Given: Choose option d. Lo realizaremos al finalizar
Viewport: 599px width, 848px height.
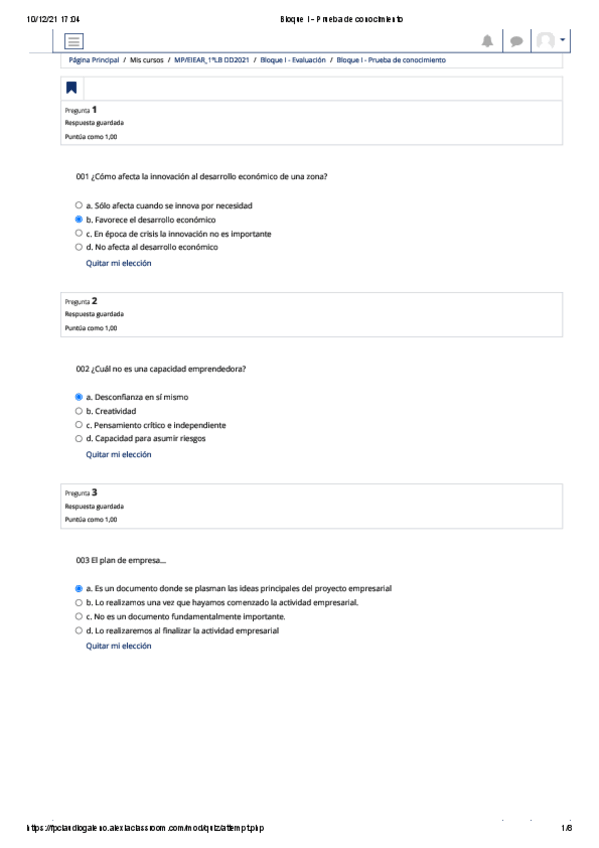Looking at the screenshot, I should pyautogui.click(x=79, y=631).
